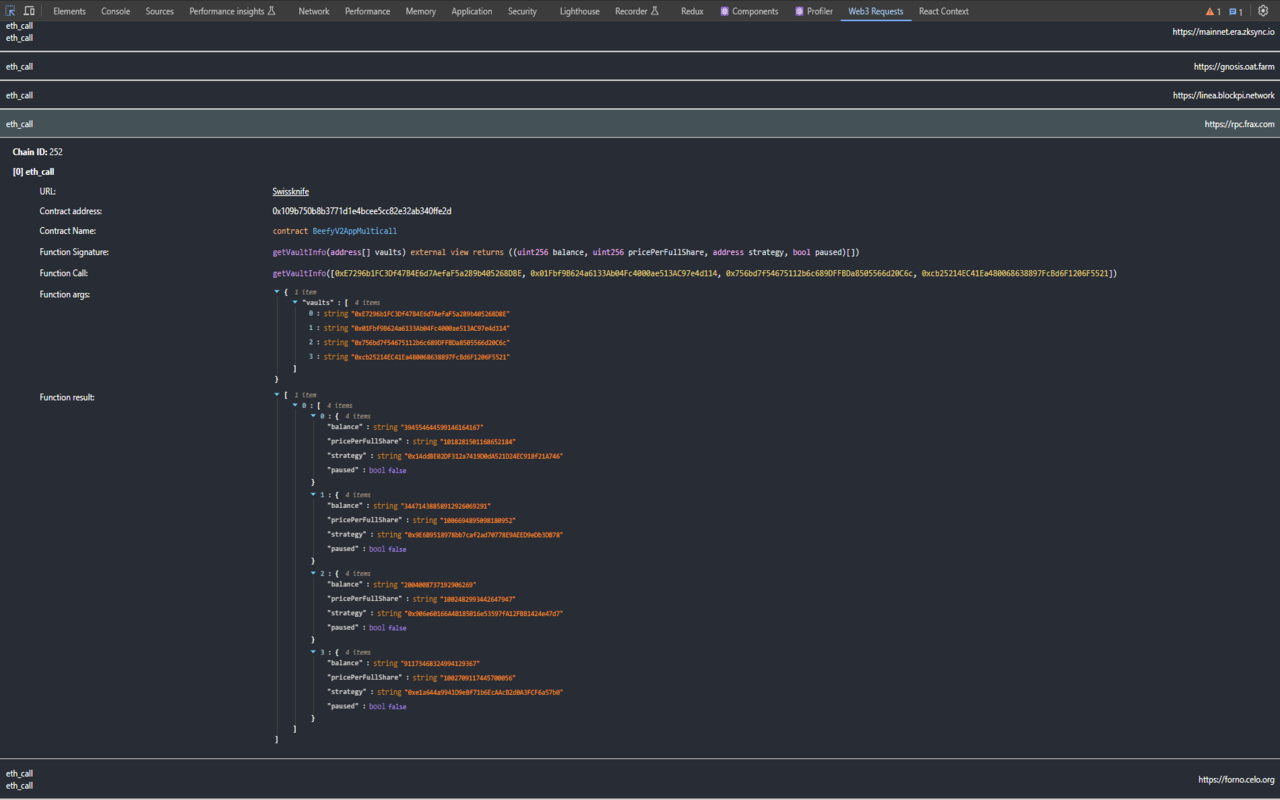Viewport: 1280px width, 800px height.
Task: Toggle the device toolbar icon
Action: 29,11
